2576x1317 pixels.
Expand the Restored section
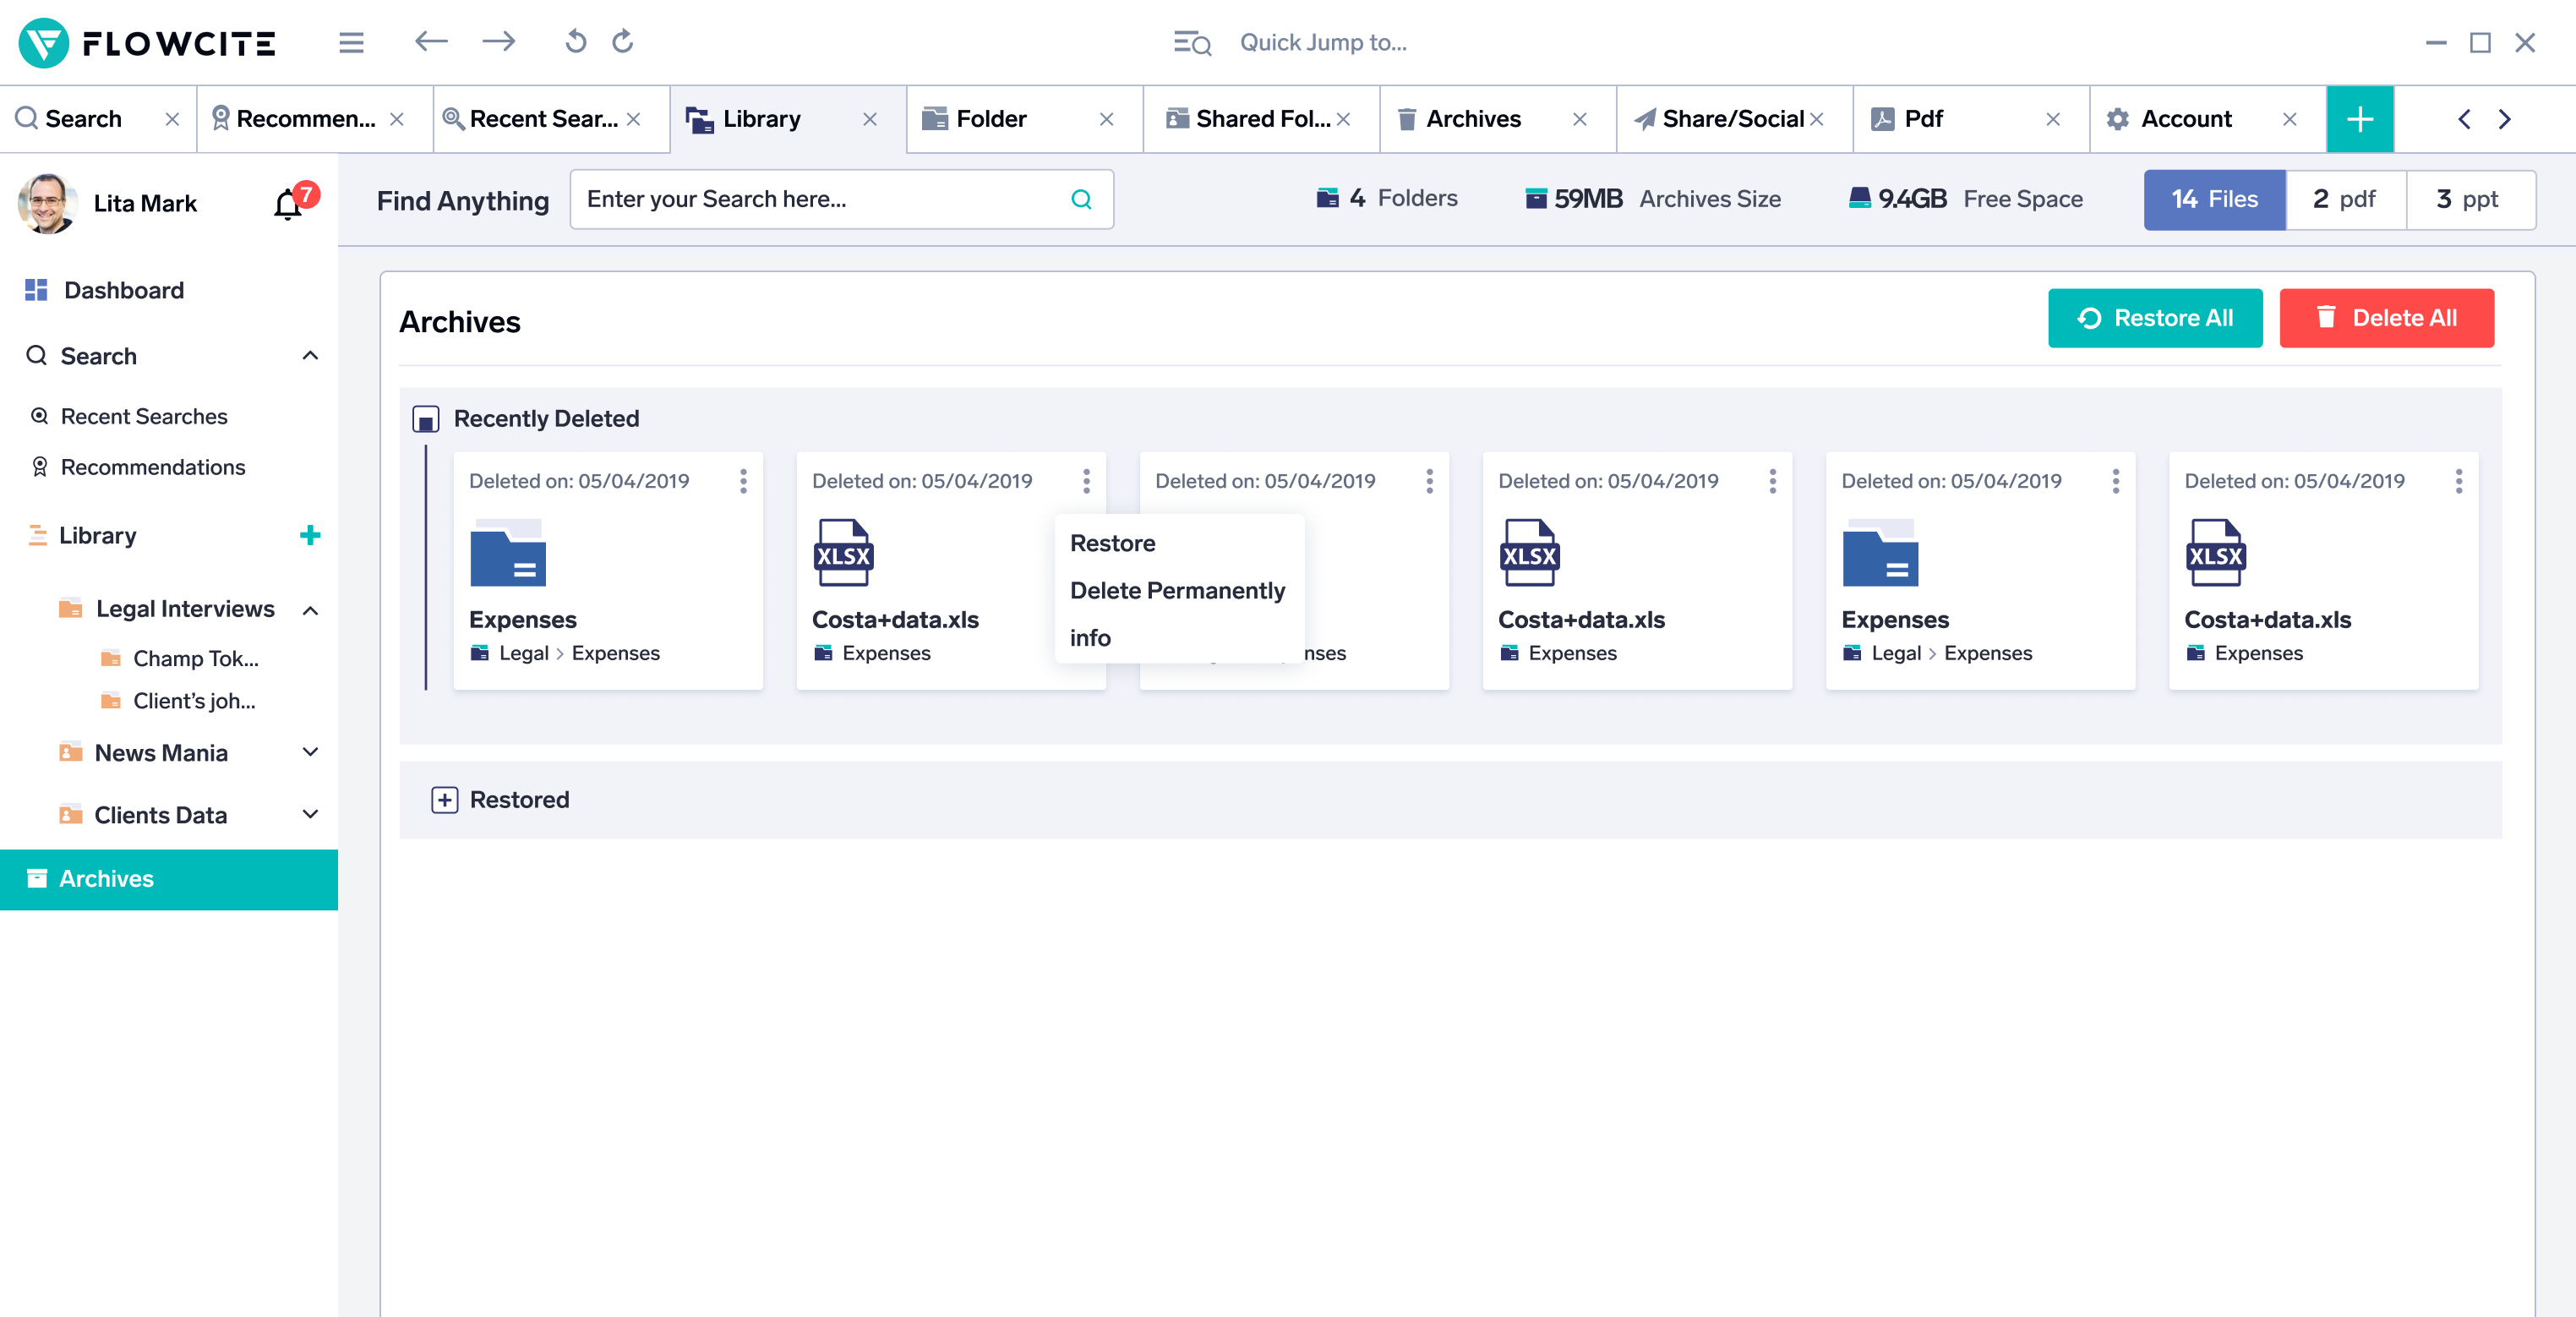pyautogui.click(x=445, y=800)
